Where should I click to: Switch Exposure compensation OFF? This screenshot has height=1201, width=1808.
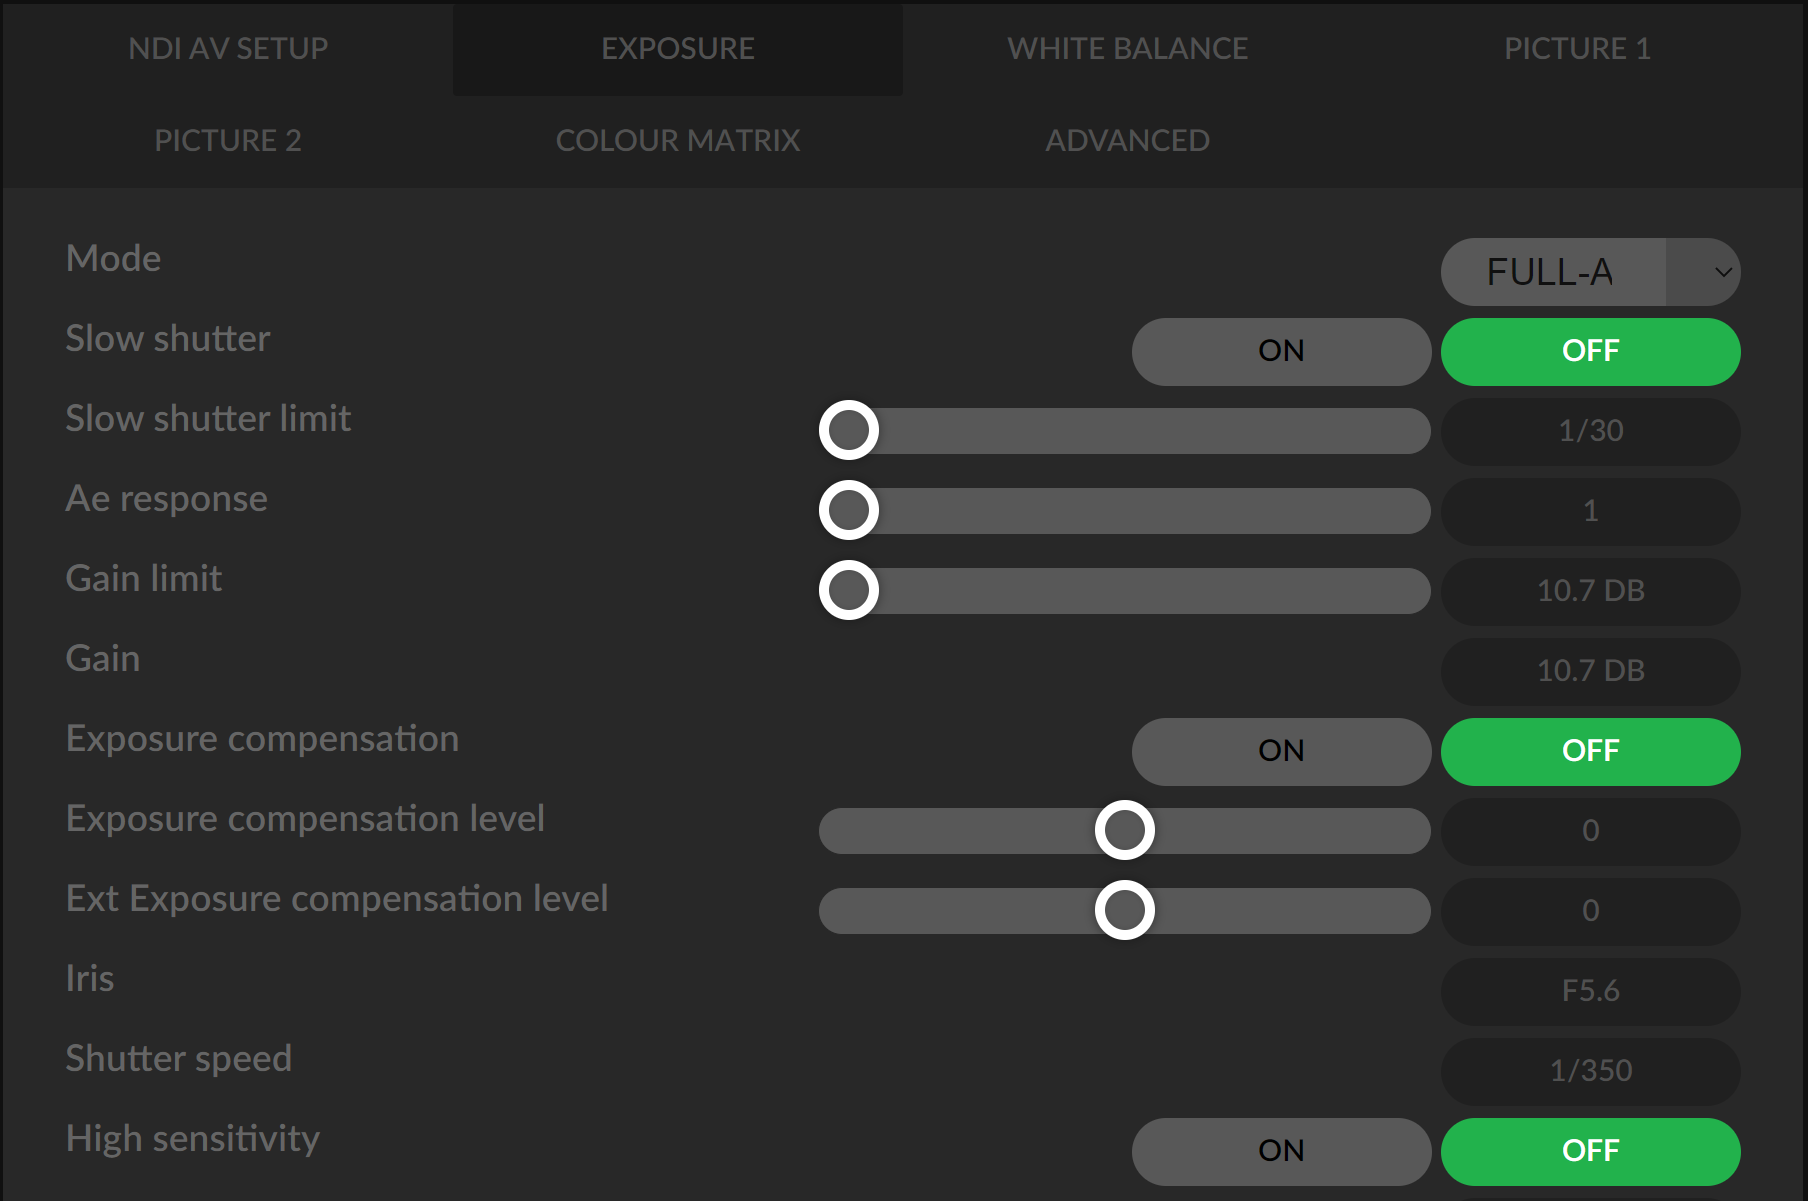[x=1590, y=751]
